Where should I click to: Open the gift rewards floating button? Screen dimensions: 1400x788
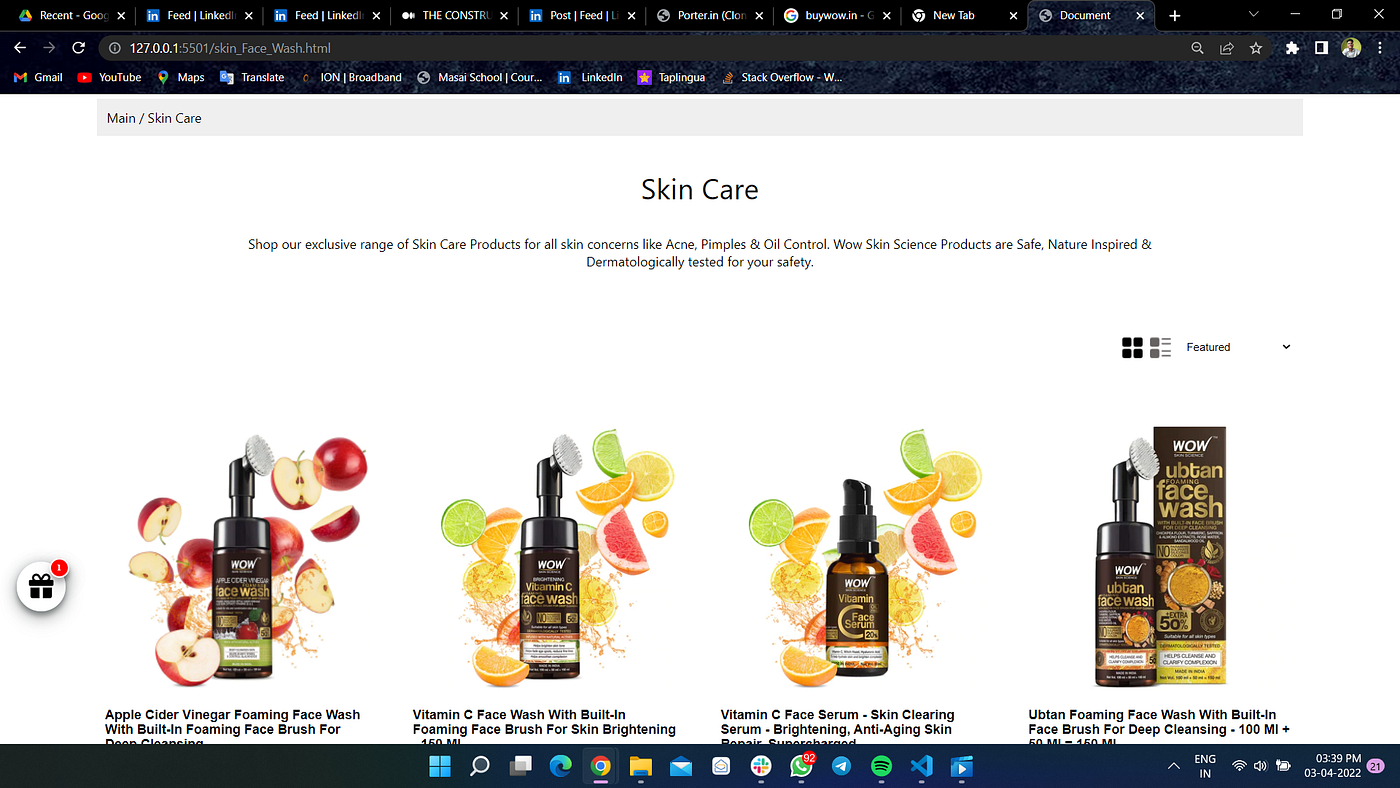tap(41, 587)
